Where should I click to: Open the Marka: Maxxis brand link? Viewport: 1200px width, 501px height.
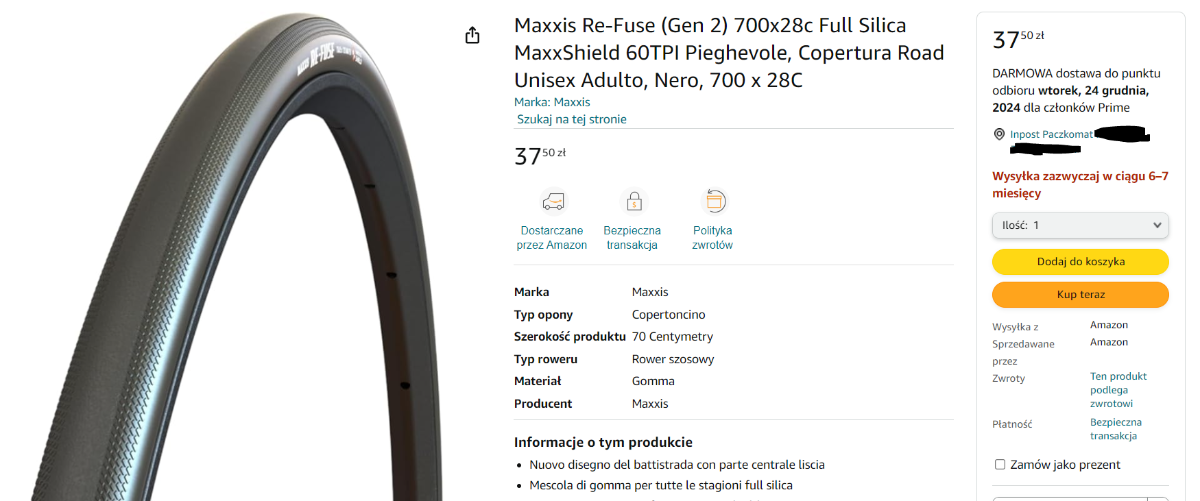tap(552, 102)
